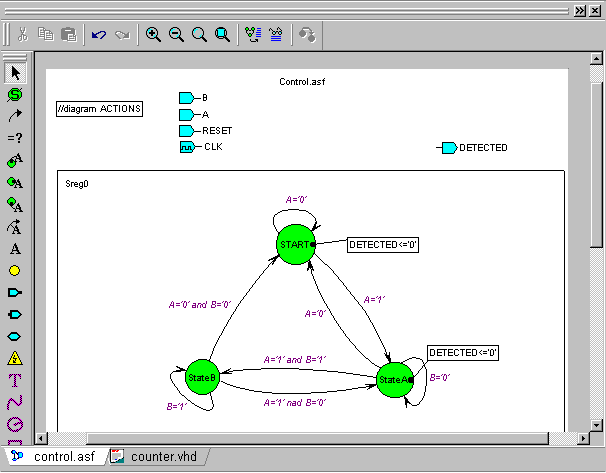Select the Condition (=?) tool
The width and height of the screenshot is (606, 473).
click(15, 138)
